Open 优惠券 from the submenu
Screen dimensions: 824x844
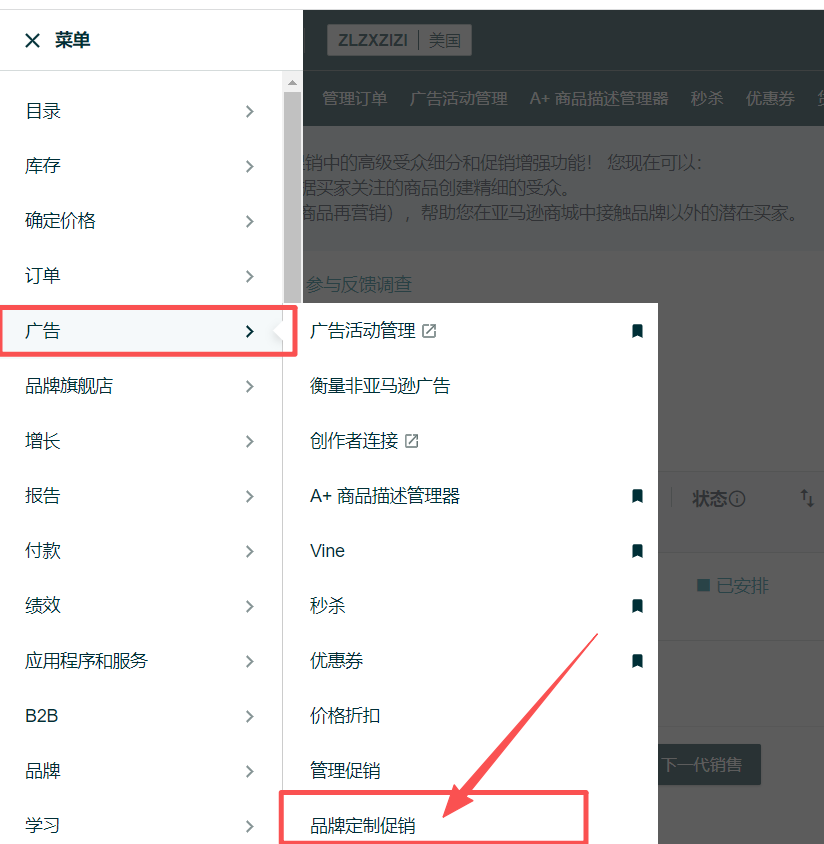pos(336,661)
